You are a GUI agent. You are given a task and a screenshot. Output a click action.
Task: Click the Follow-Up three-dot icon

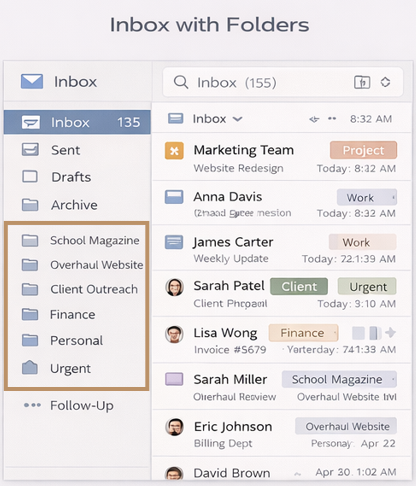32,405
